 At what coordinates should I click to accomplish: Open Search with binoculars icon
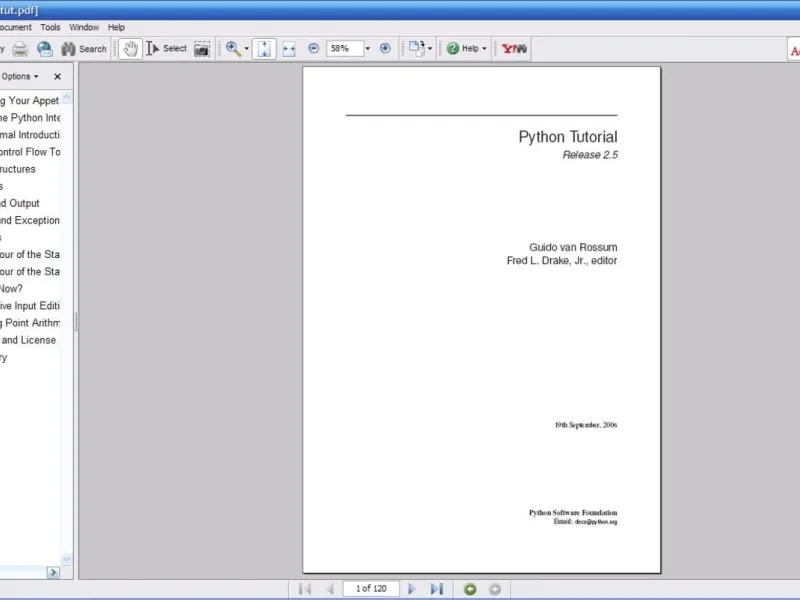point(84,49)
